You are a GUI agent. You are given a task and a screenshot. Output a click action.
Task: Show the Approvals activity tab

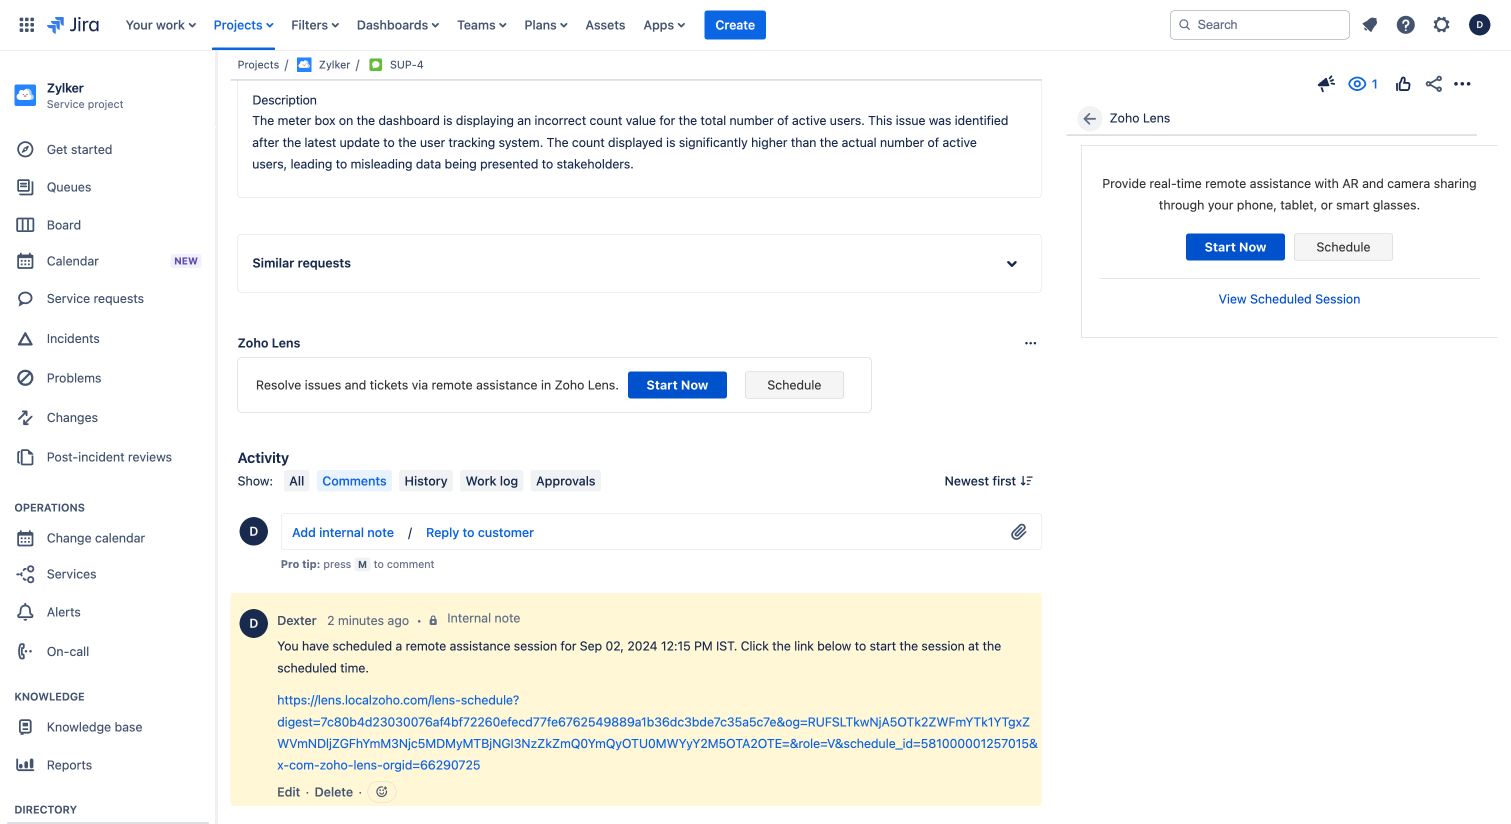click(566, 481)
